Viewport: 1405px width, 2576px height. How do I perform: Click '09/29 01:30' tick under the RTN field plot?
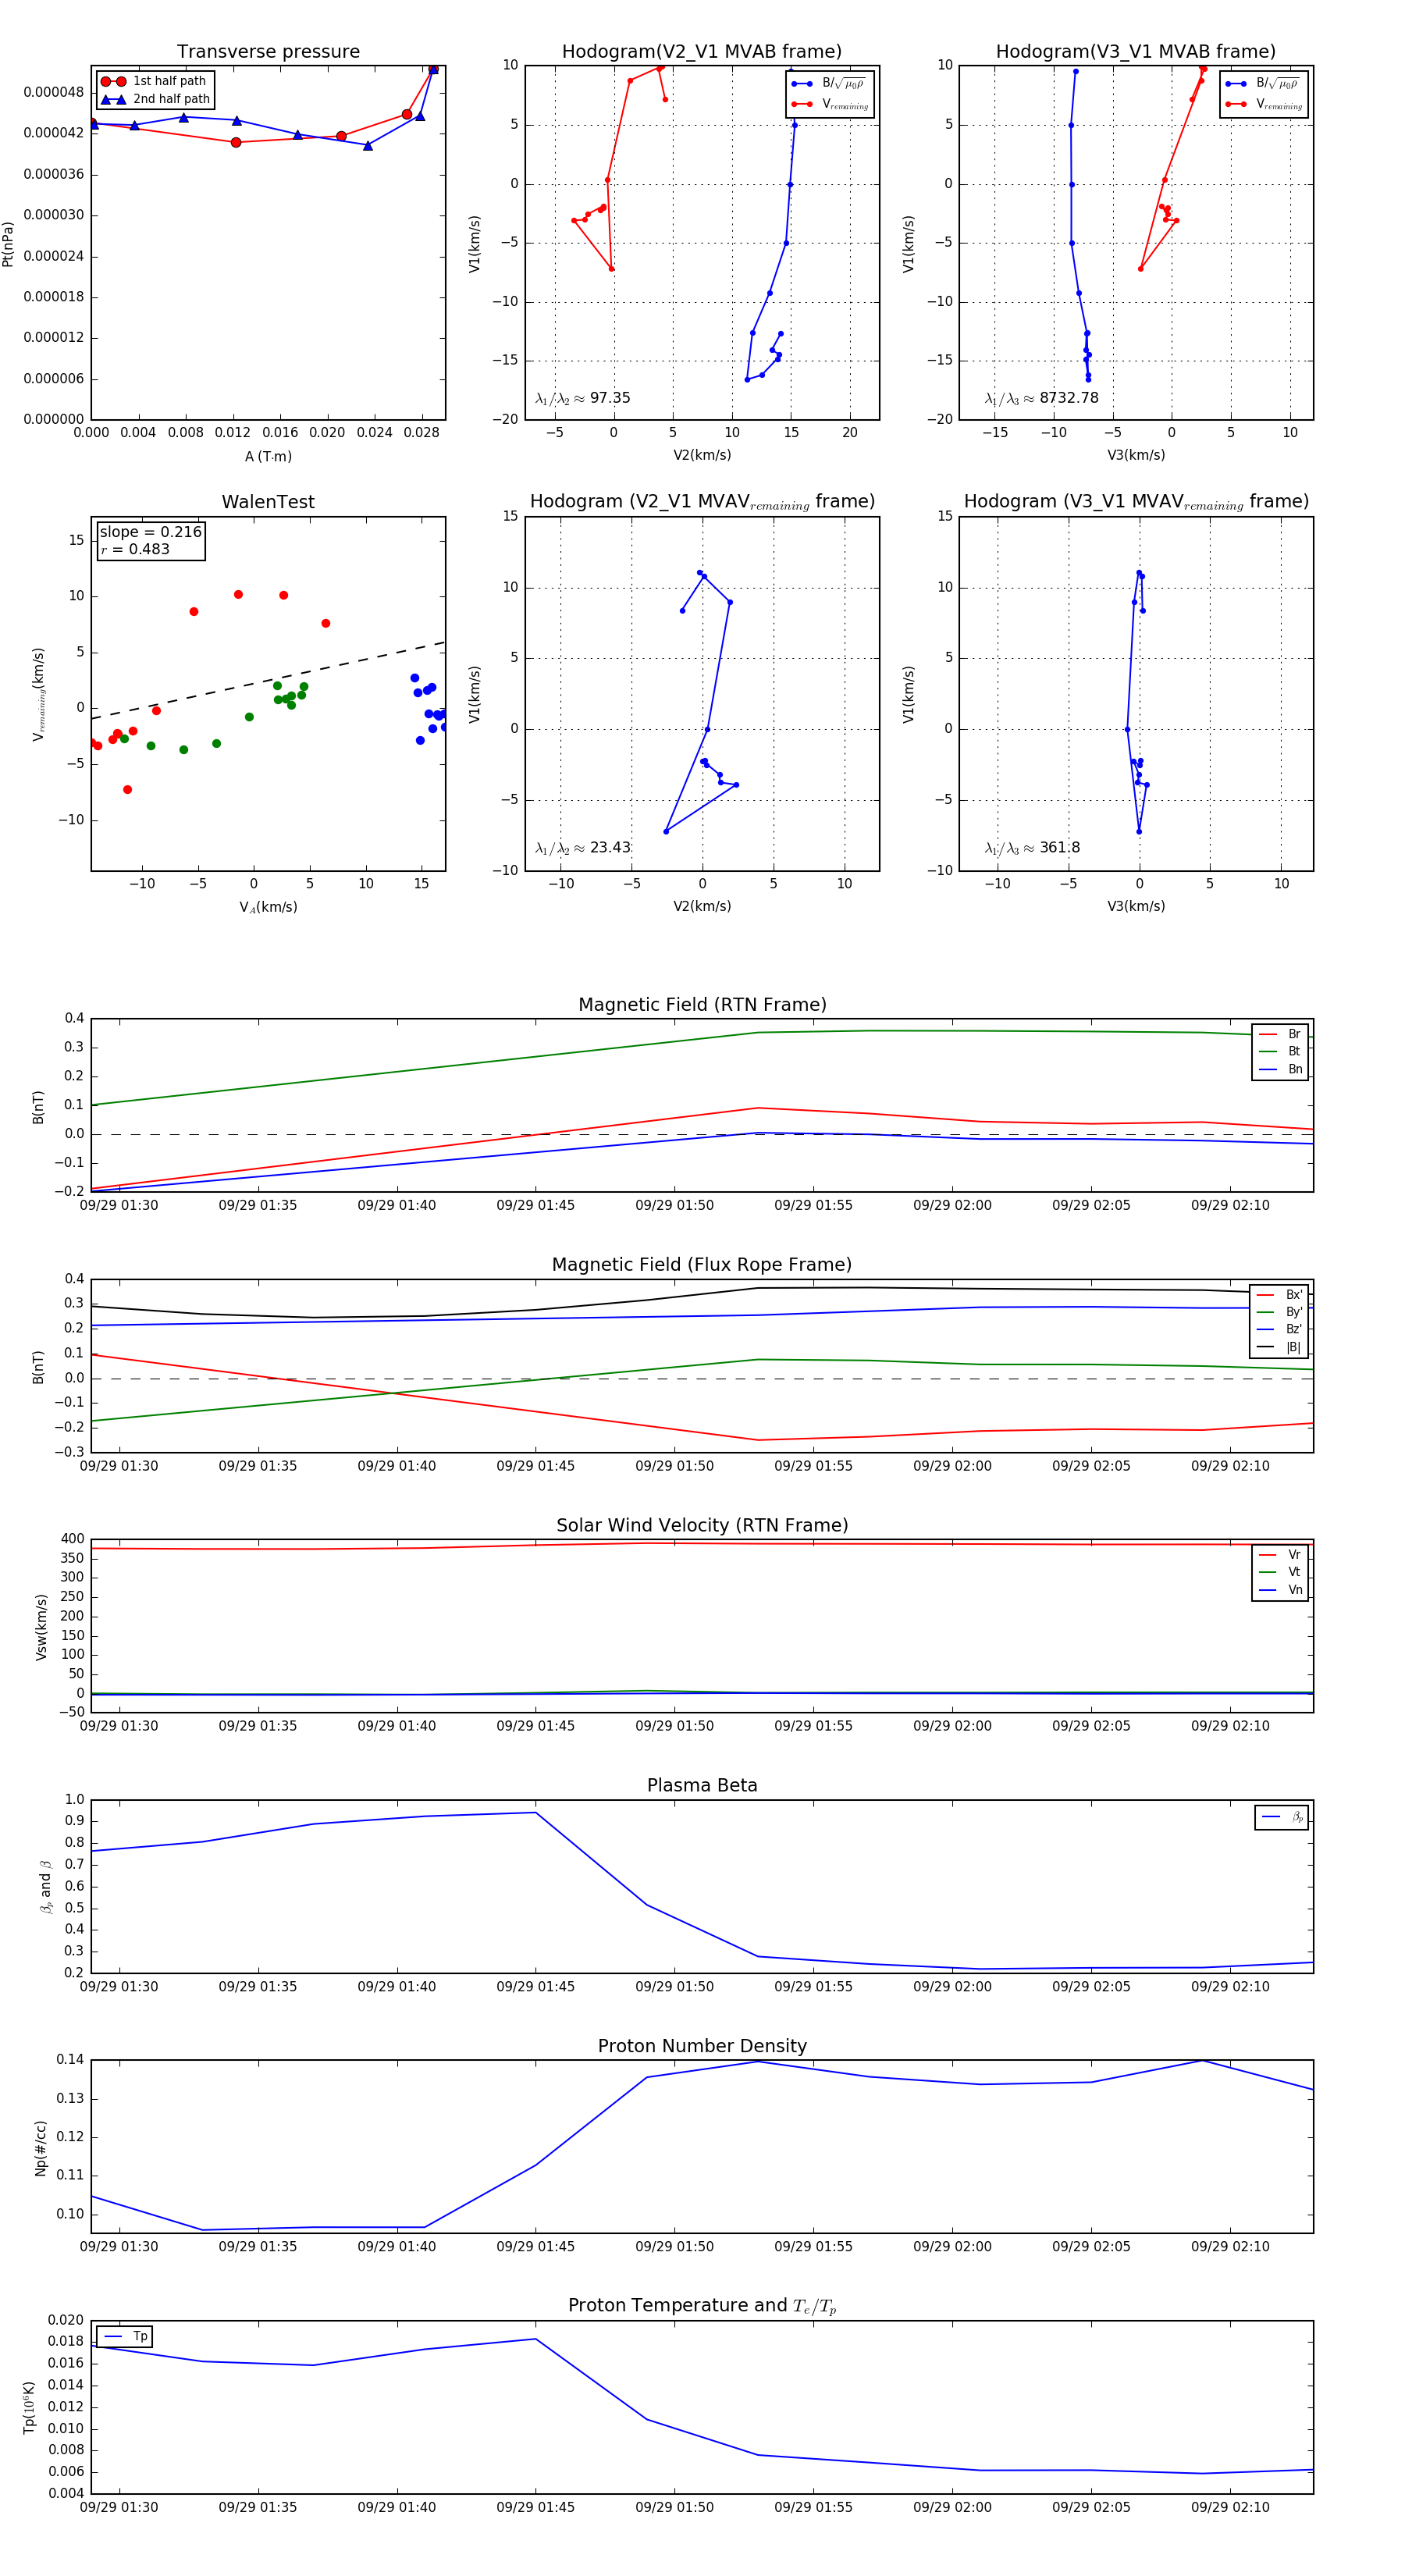pos(119,1206)
